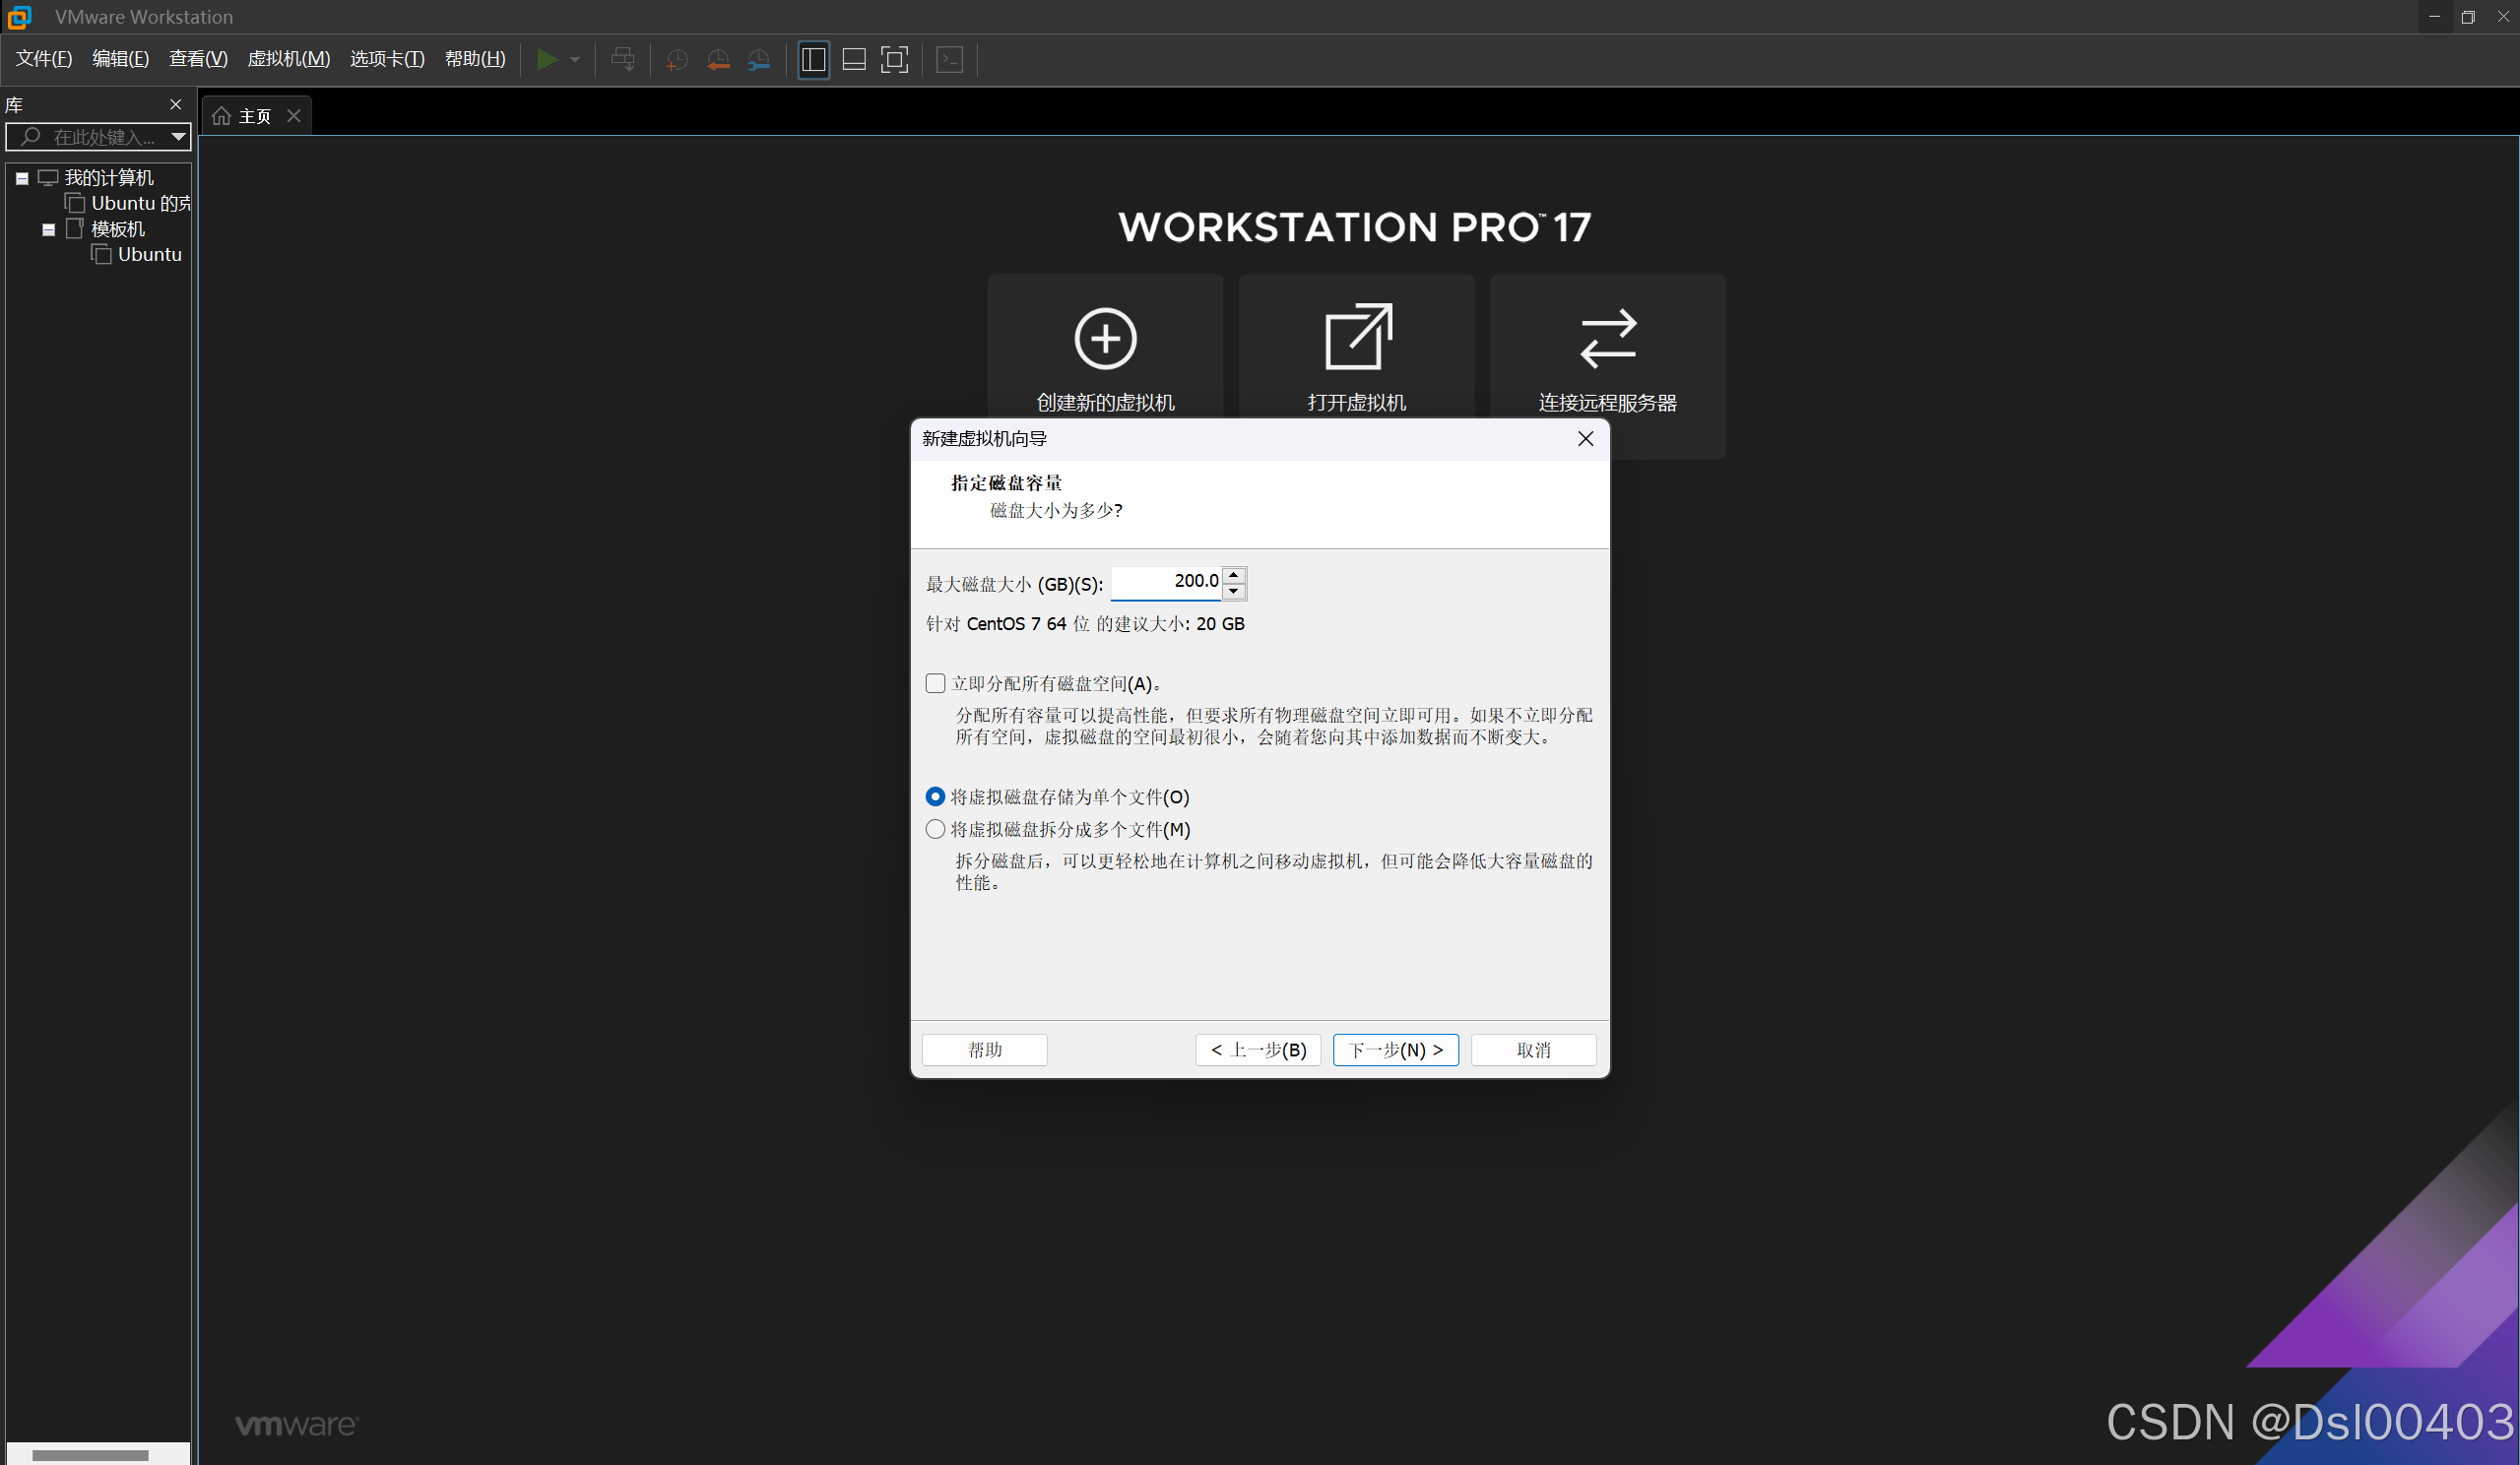The image size is (2520, 1465).
Task: Close the 主页 tab
Action: [294, 116]
